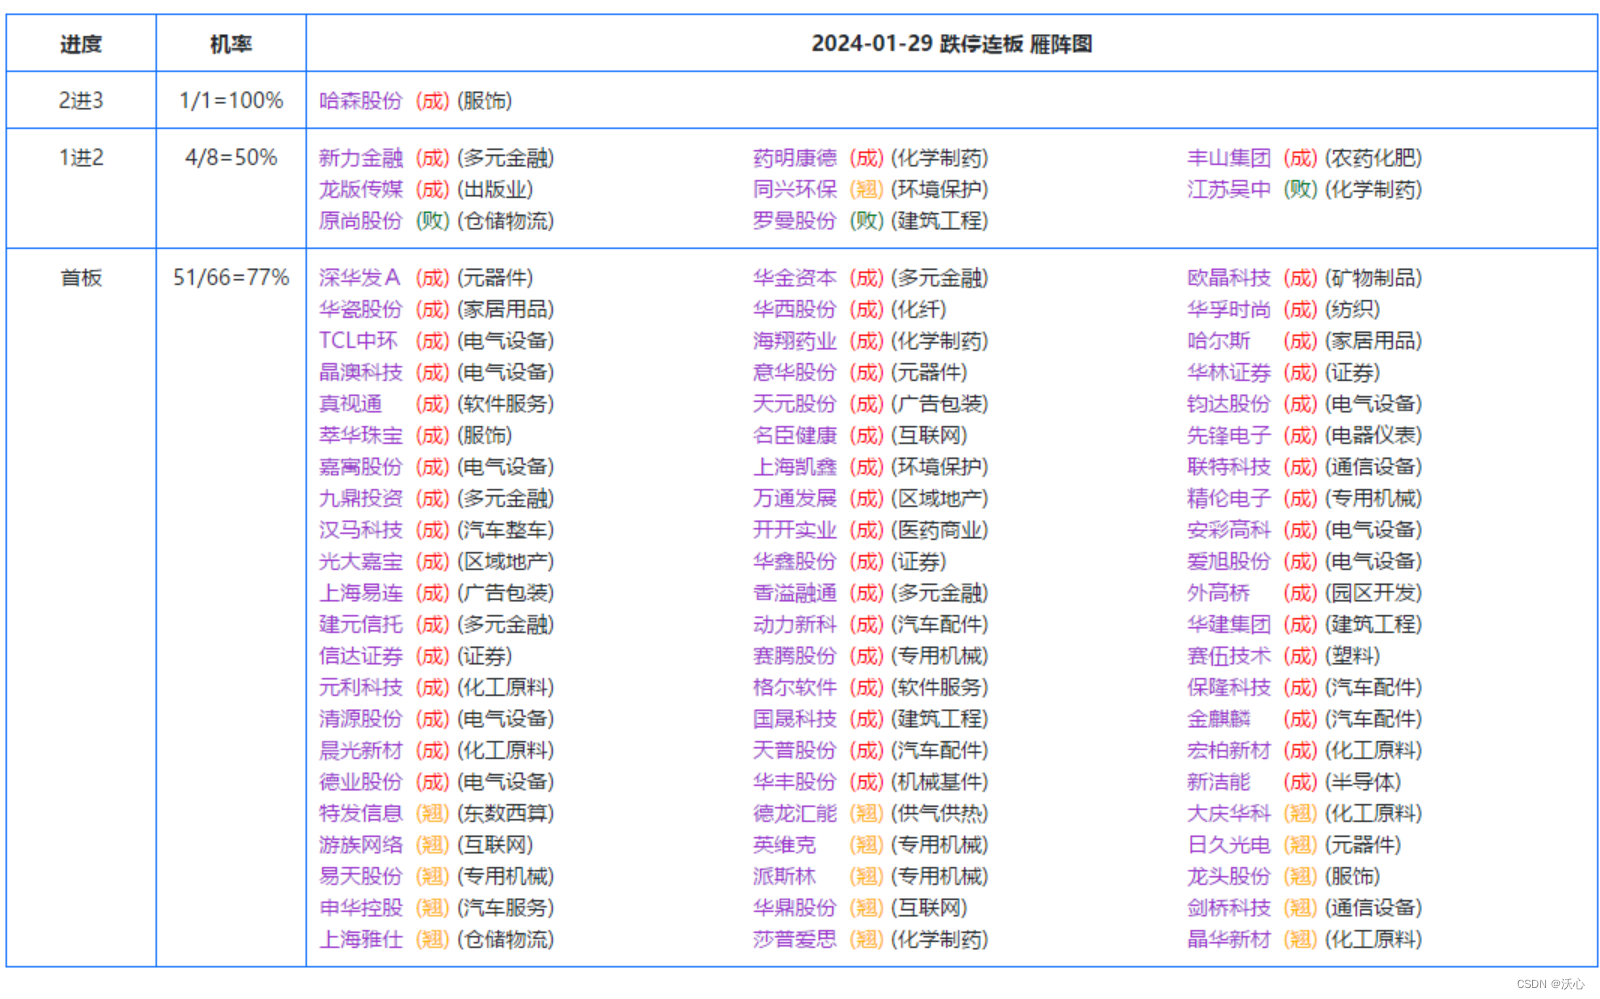Click the 晶澳科技 stock name
Screen dimensions: 1600x999
coord(360,372)
